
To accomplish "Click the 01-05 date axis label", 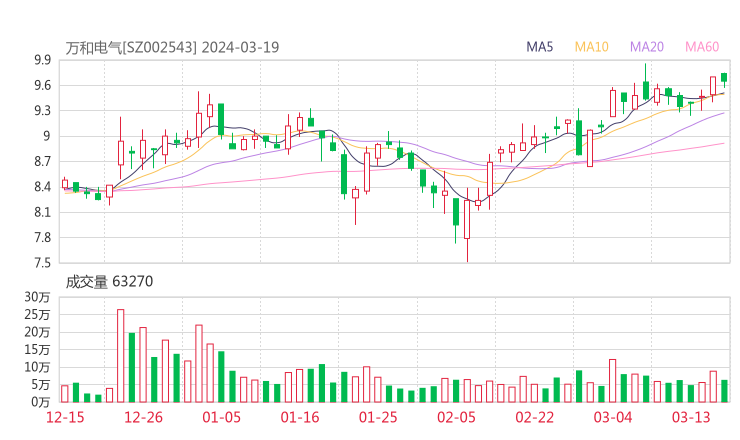I will [x=221, y=417].
